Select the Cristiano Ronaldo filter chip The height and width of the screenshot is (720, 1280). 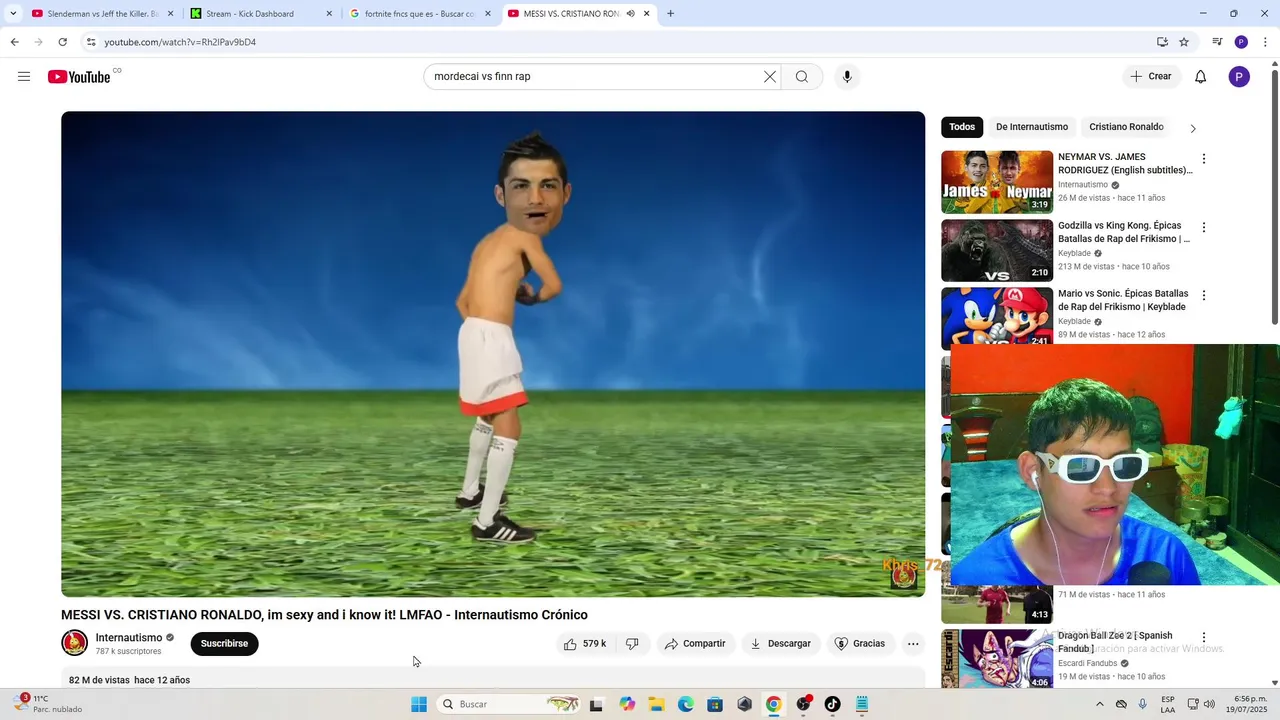1126,127
